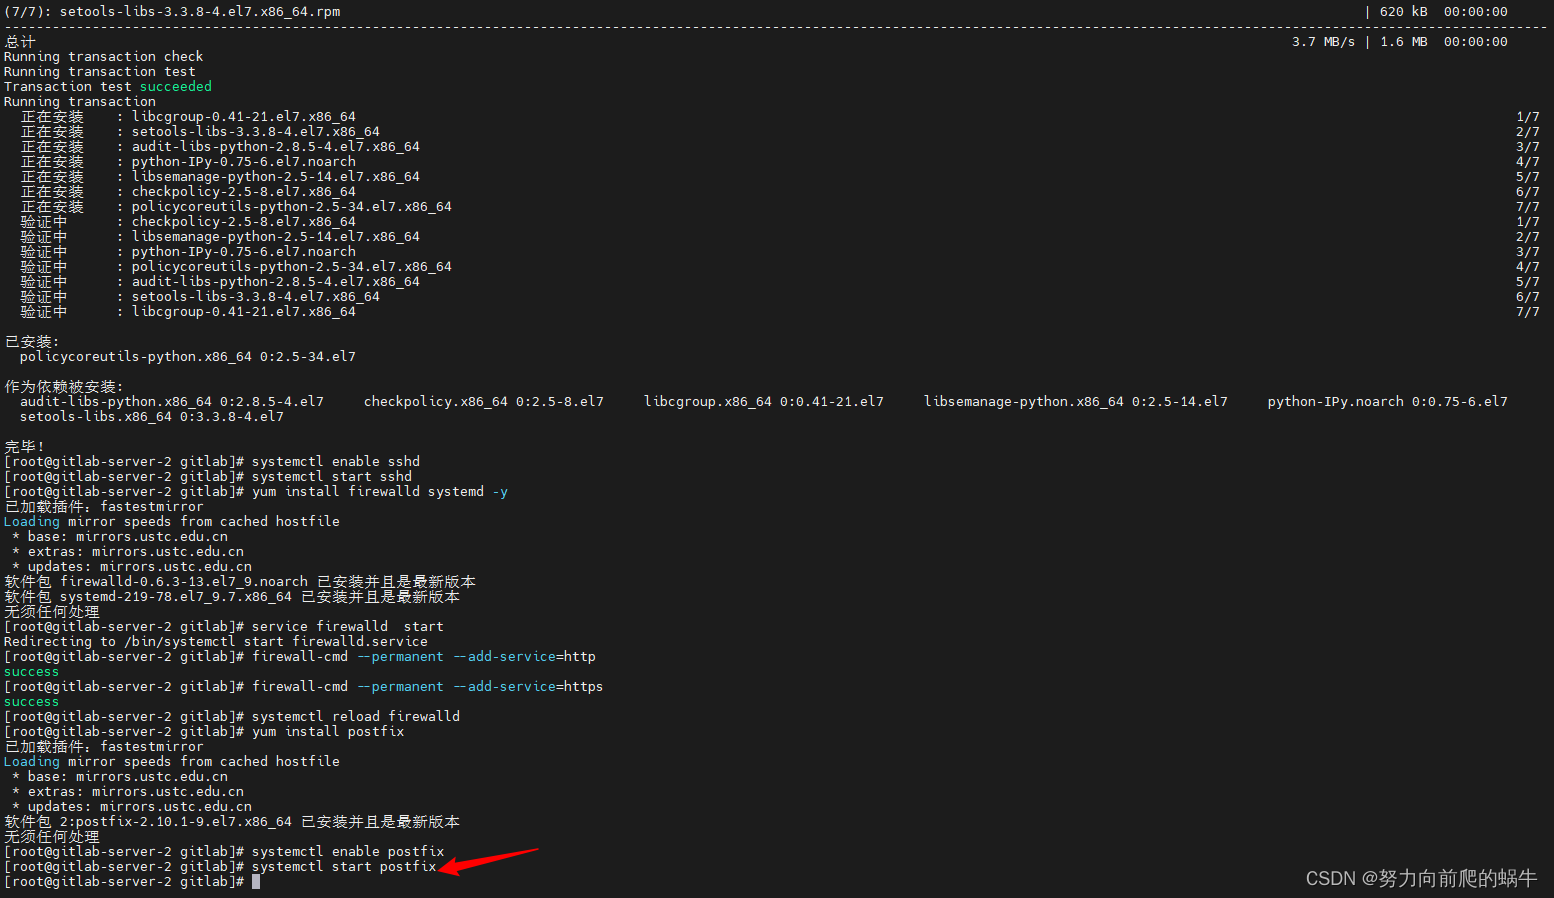Click '软件包 systemd-219-78.el7_9.7.x86_64' status line
1554x898 pixels.
232,597
